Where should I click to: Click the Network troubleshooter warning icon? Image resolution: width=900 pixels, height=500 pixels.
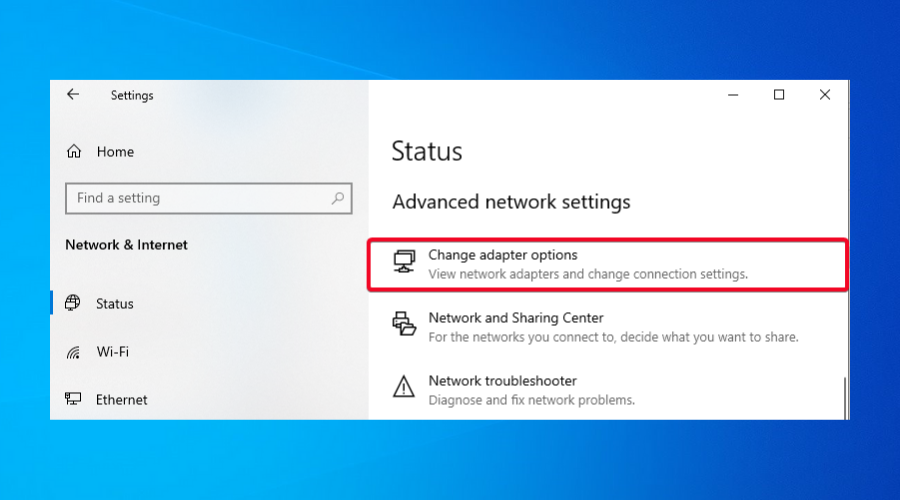pos(404,388)
